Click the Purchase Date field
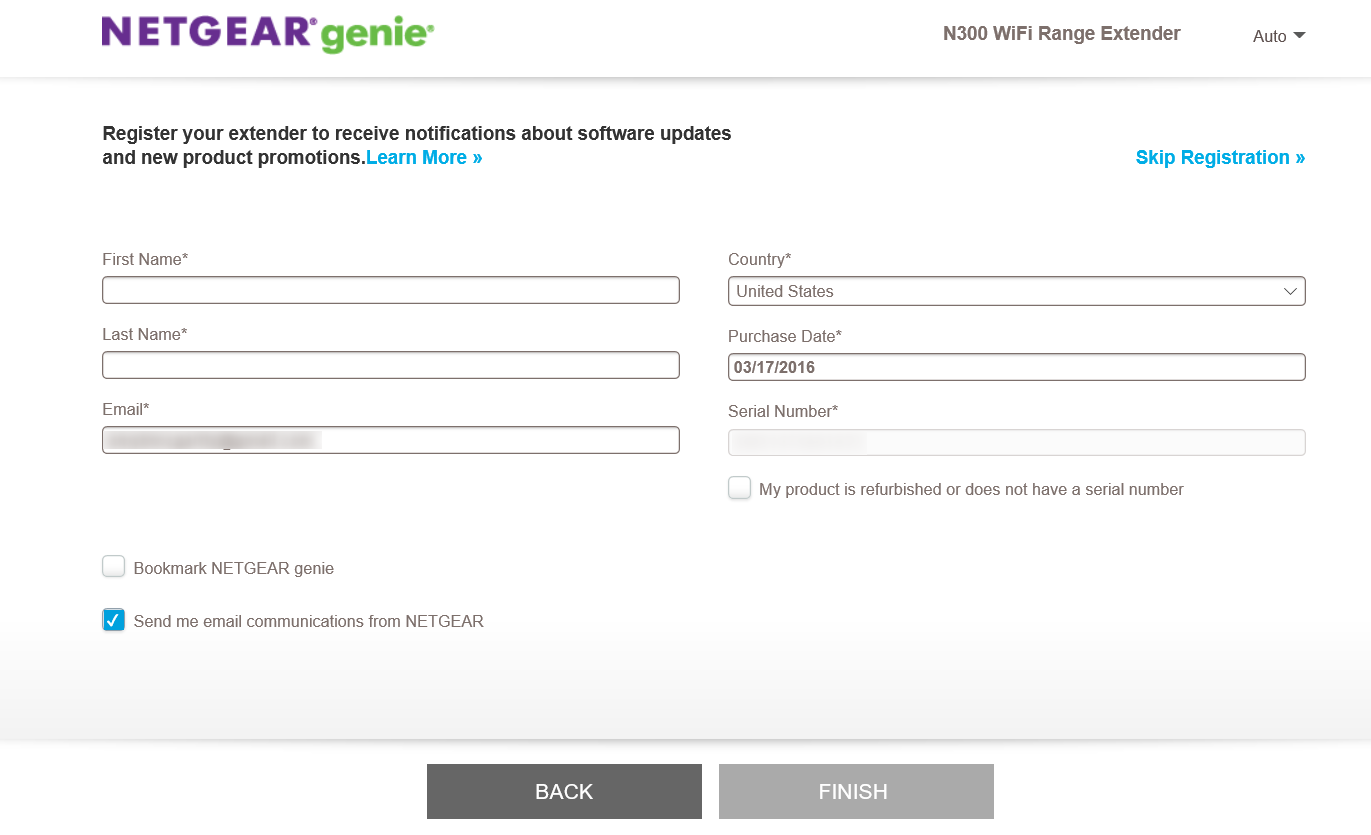Screen dimensions: 1371x835 tap(1016, 367)
